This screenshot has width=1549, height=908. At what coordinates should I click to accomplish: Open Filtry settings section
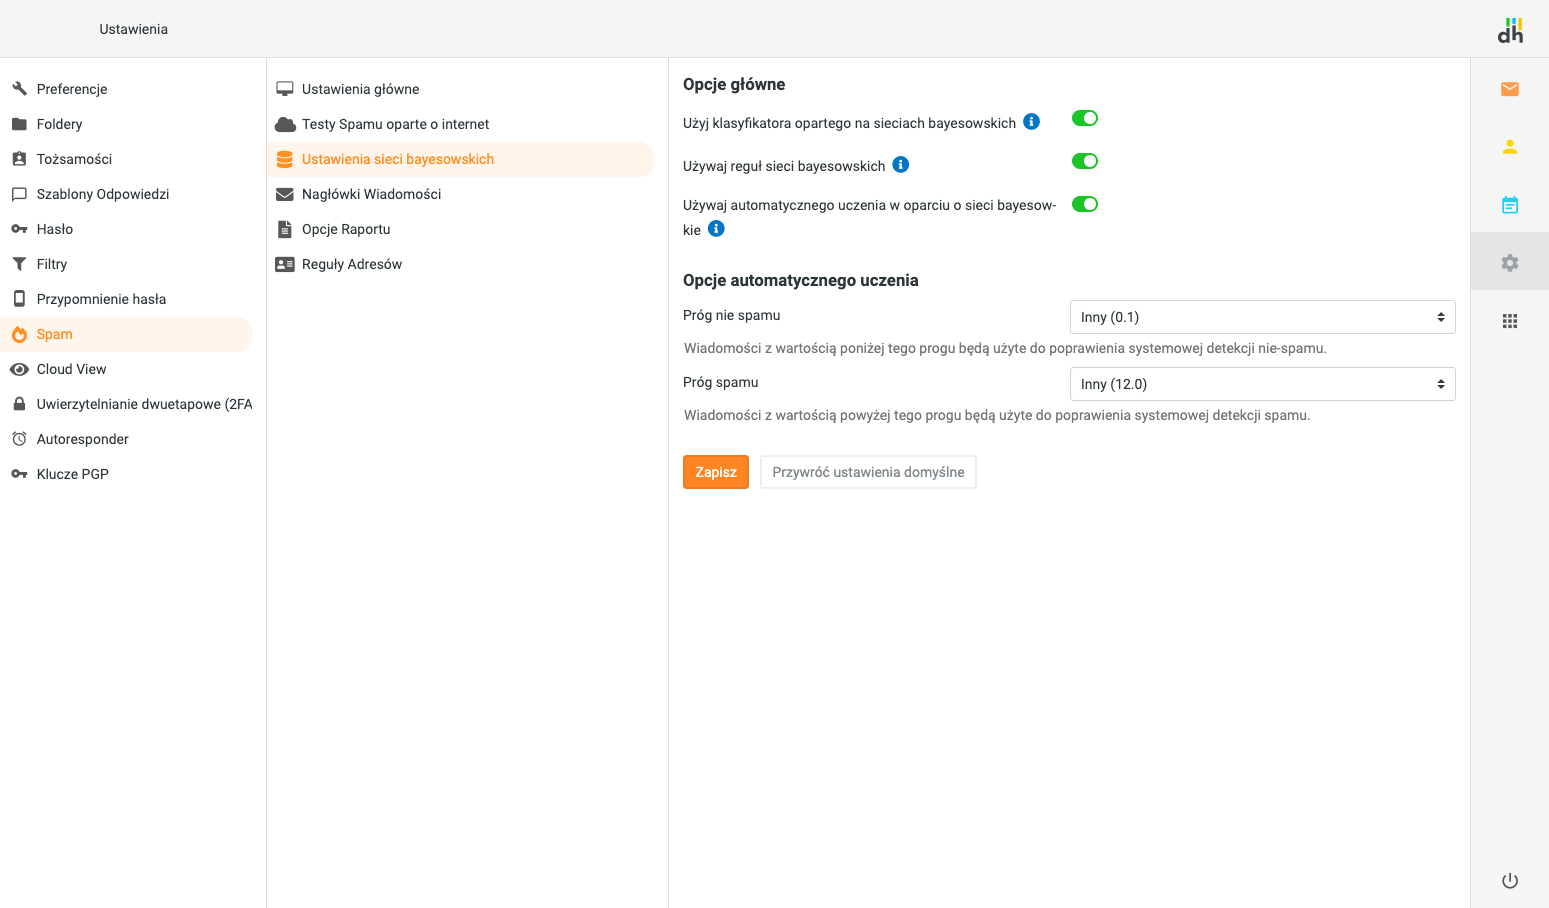coord(126,264)
